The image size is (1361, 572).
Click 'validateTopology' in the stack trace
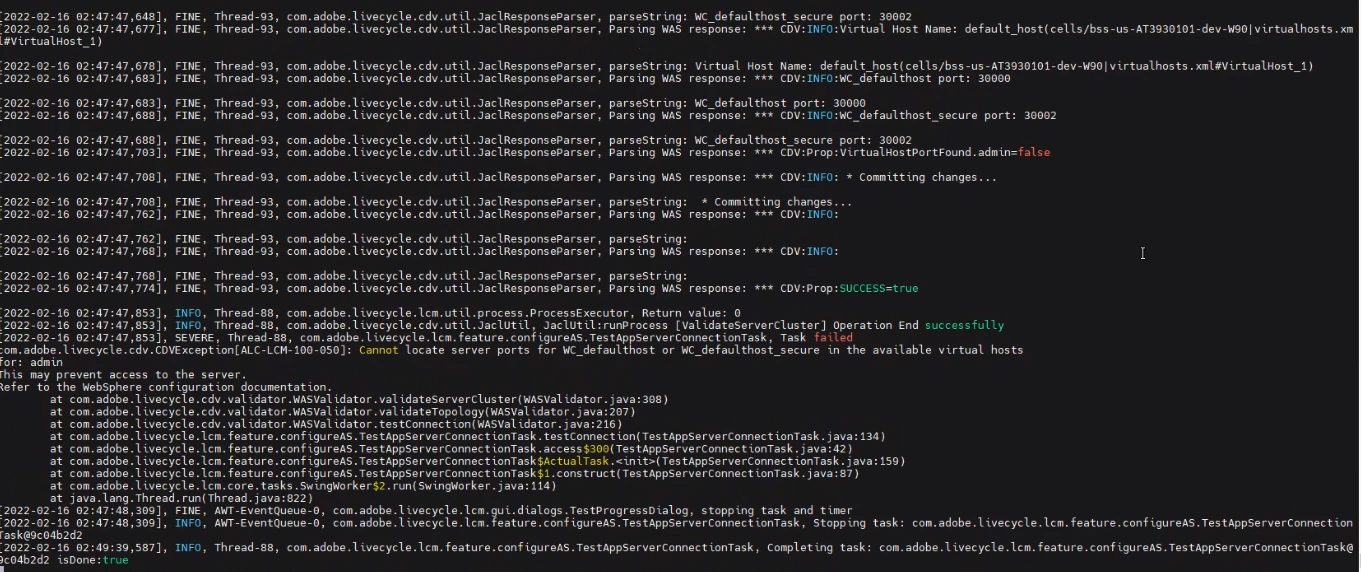pyautogui.click(x=432, y=411)
